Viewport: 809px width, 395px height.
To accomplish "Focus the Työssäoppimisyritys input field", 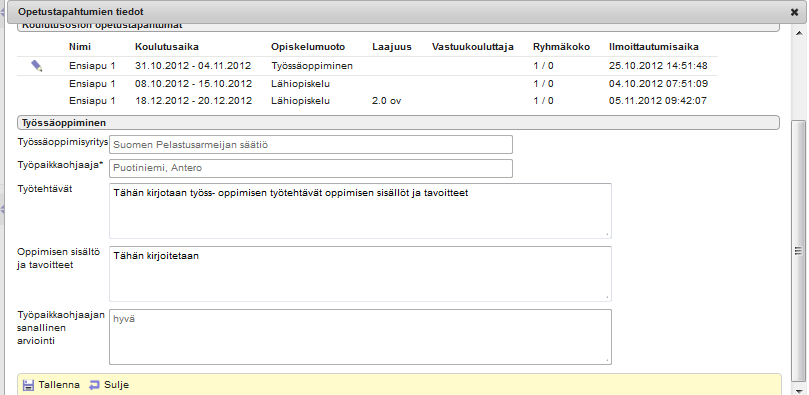I will point(311,144).
